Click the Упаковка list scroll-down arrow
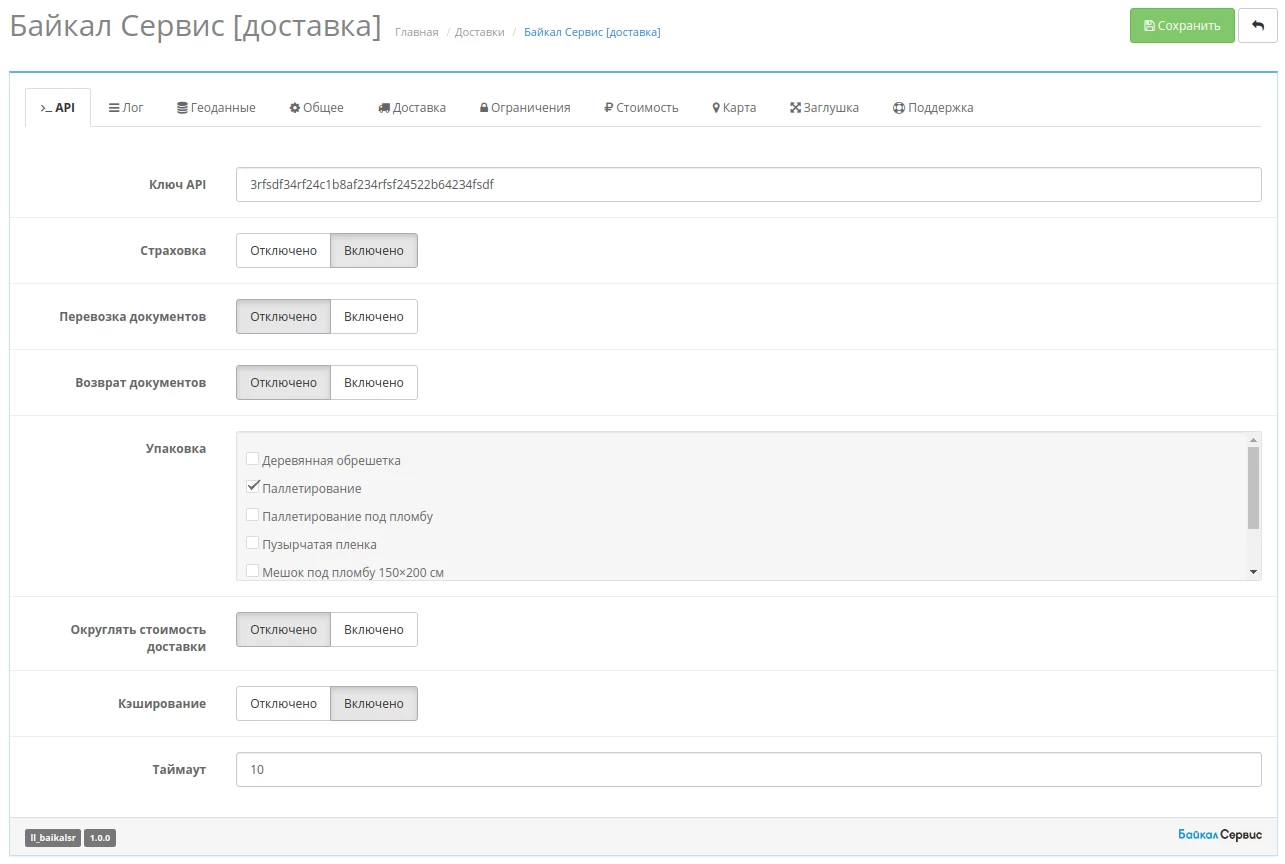Viewport: 1285px width, 864px height. (x=1253, y=572)
